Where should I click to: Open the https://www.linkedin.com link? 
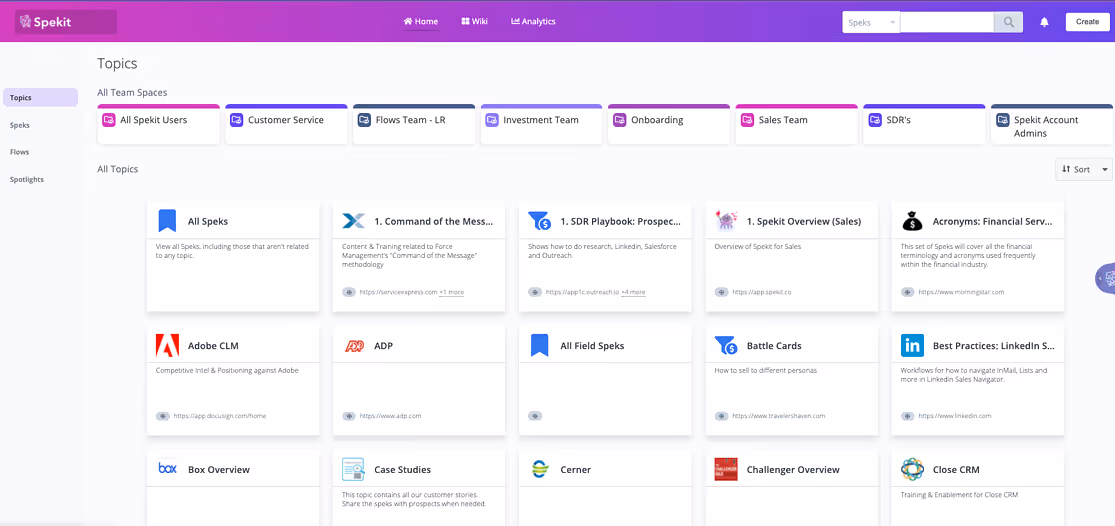point(954,416)
